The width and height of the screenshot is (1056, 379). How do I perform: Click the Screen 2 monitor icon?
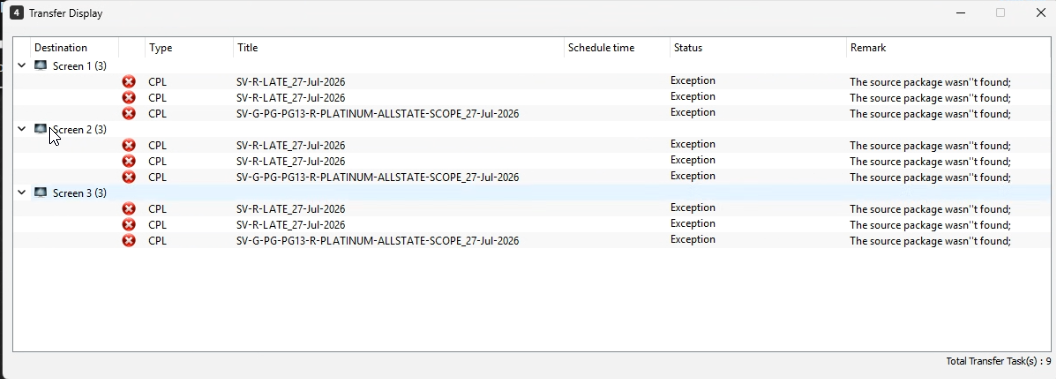[x=41, y=129]
